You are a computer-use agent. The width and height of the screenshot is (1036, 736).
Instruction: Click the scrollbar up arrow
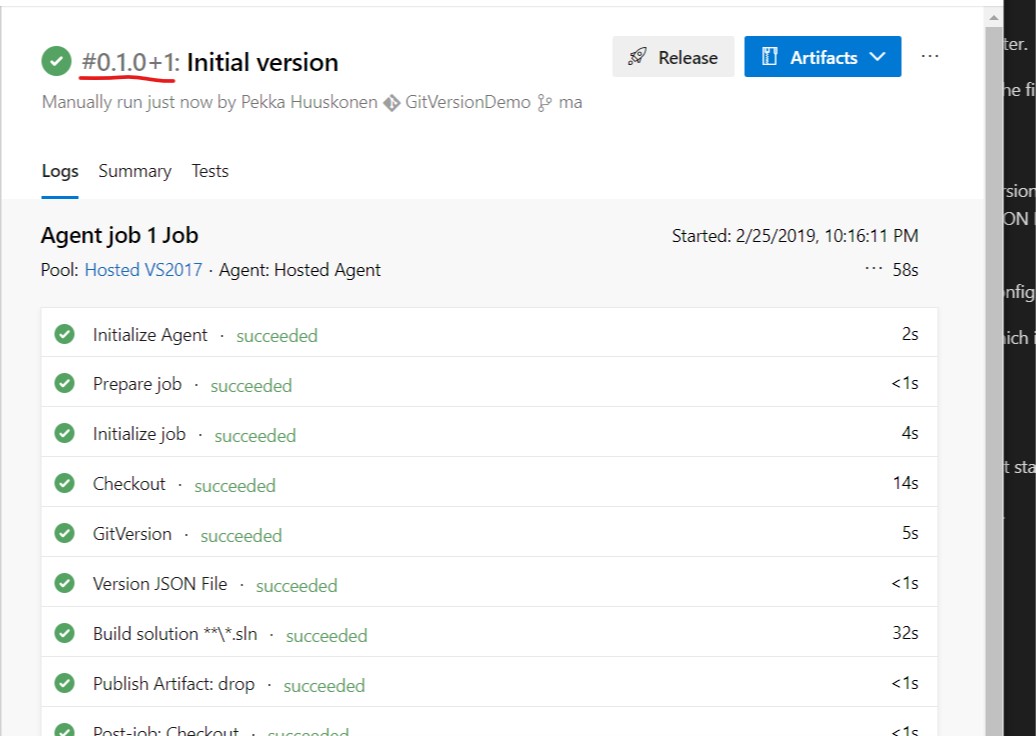coord(993,18)
